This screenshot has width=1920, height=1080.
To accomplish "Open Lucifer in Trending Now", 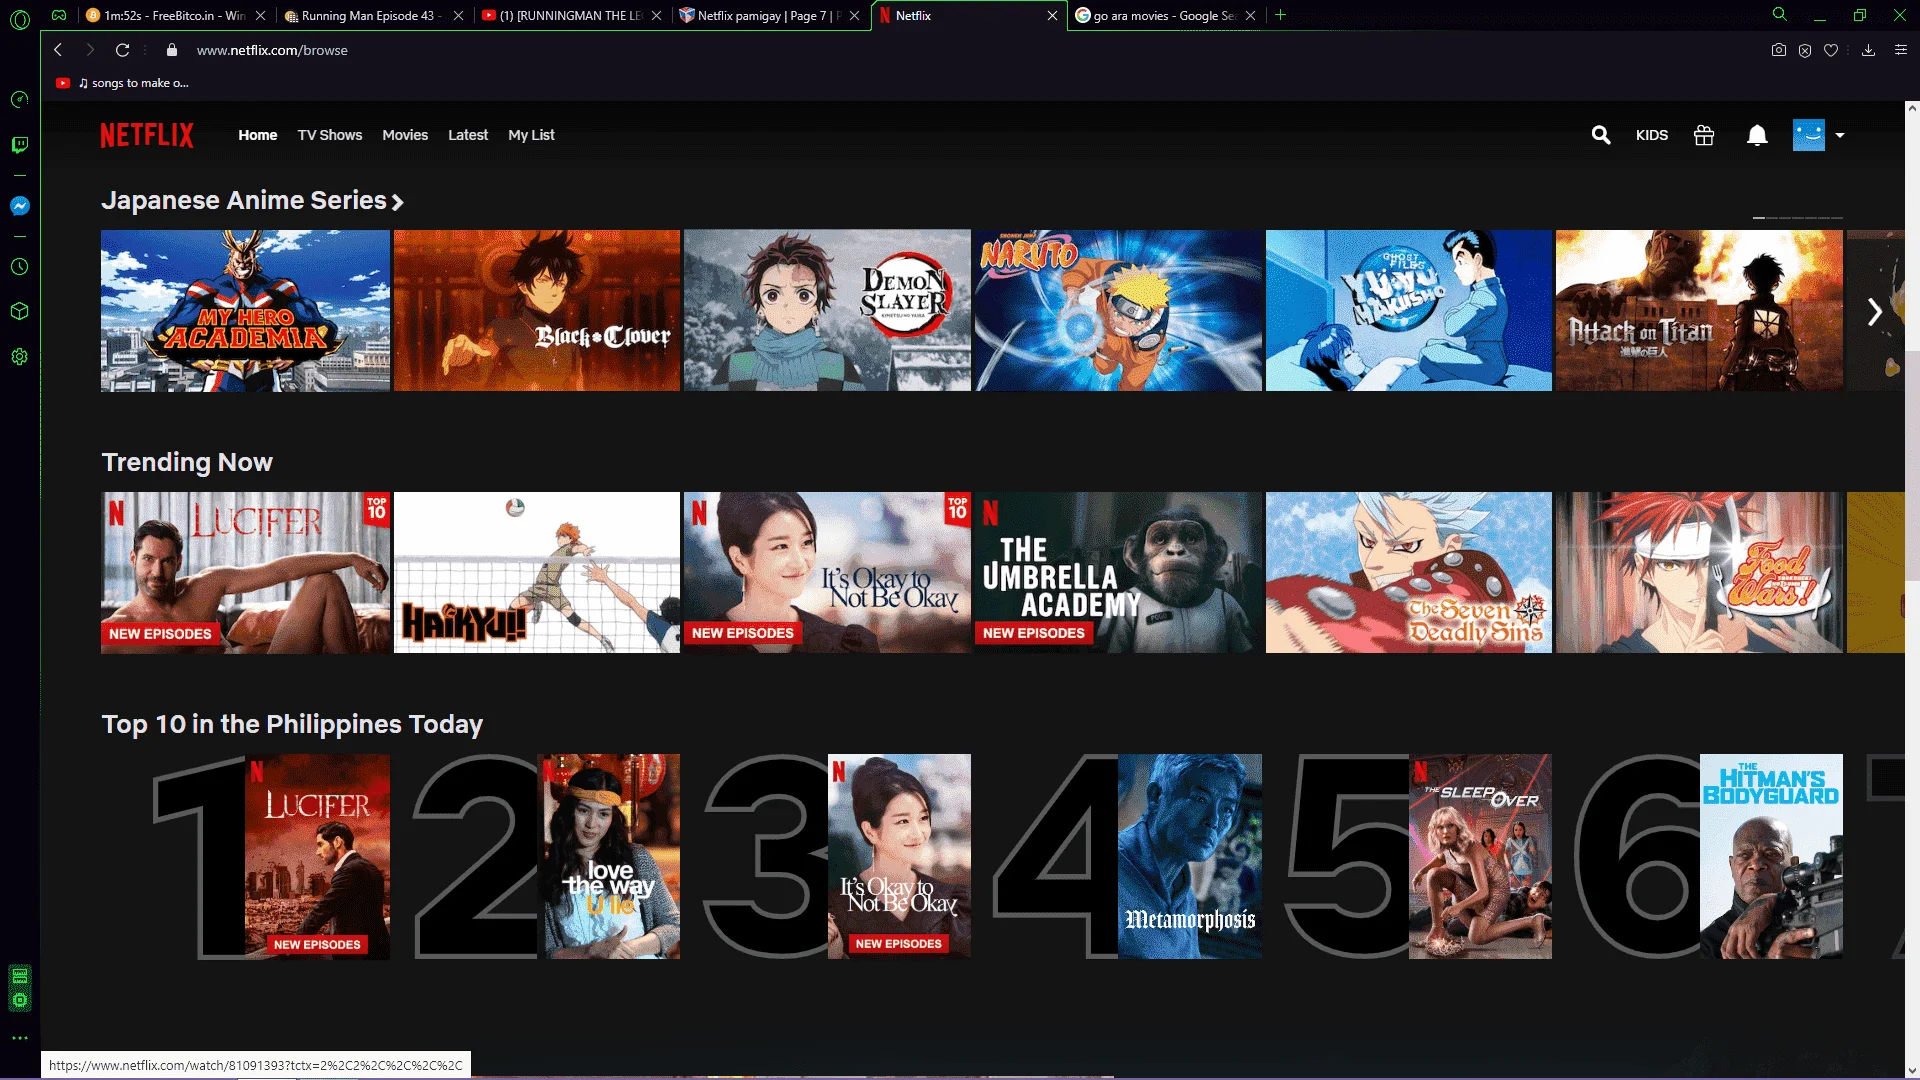I will [245, 573].
